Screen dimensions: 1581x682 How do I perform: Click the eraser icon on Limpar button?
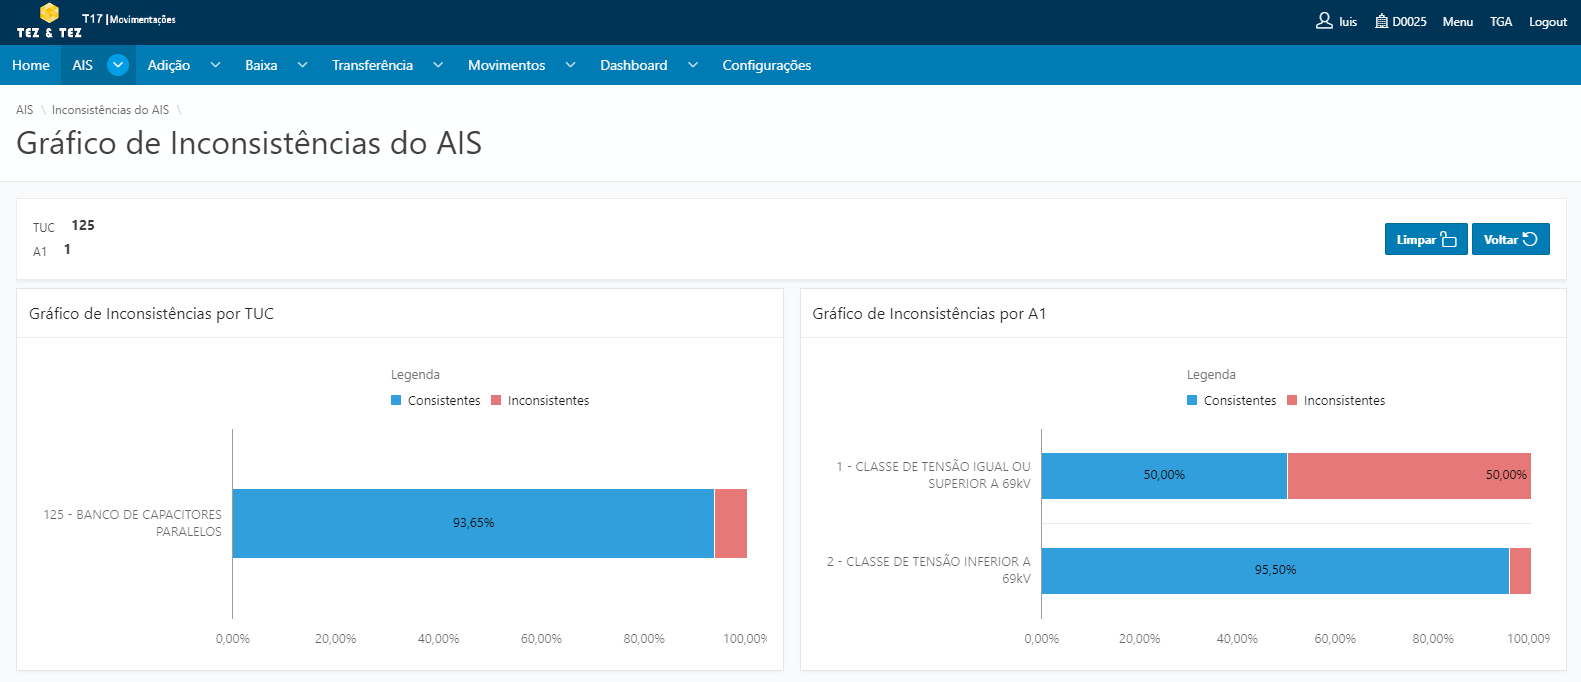coord(1448,239)
